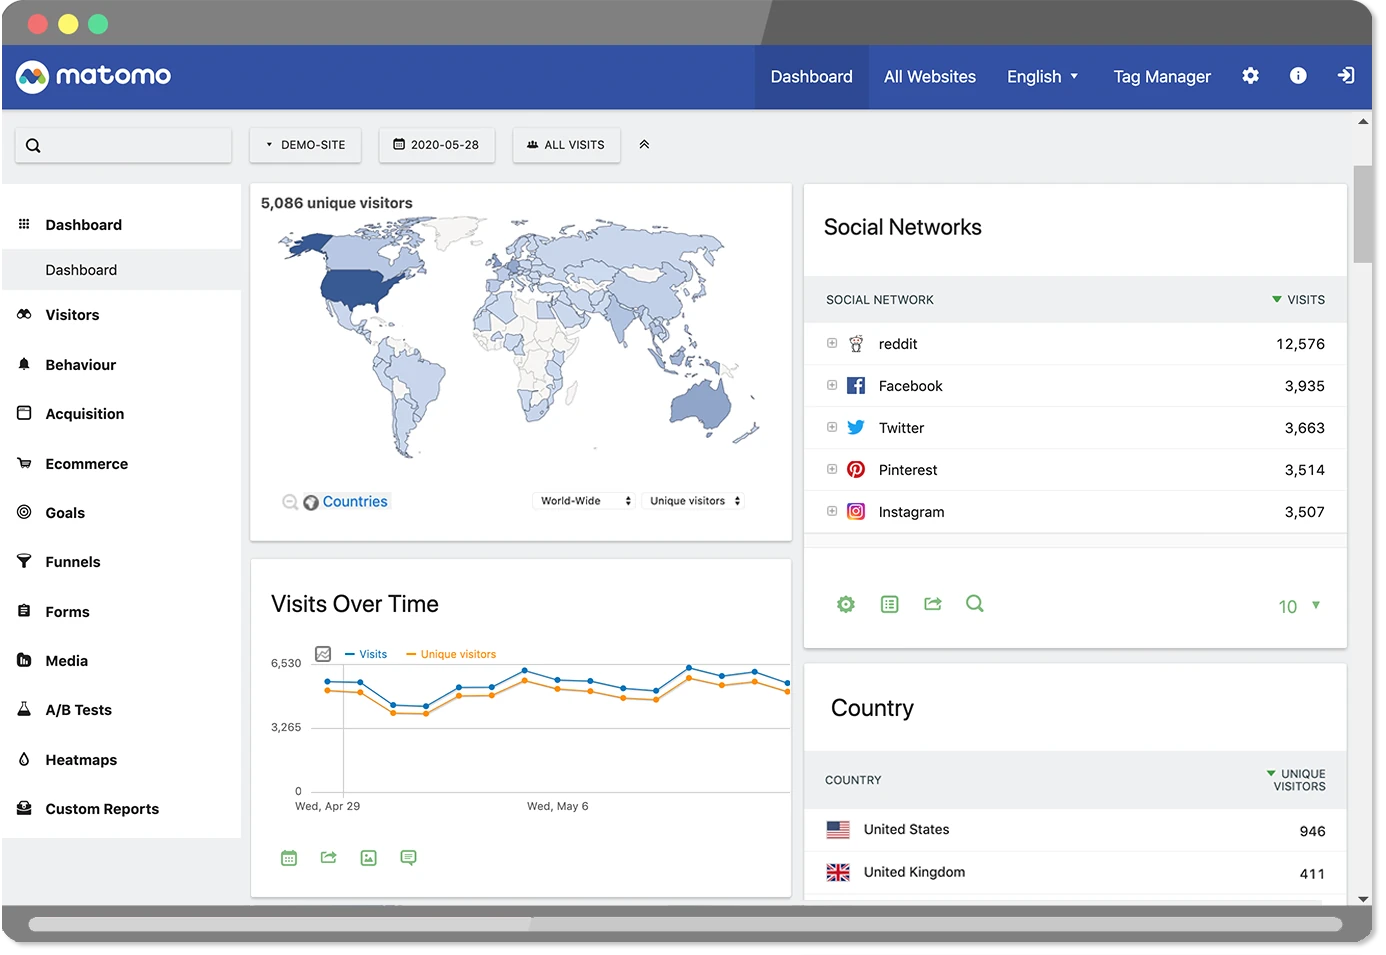Screen dimensions: 1386x955
Task: Click the 2020-05-28 date button
Action: 436,145
